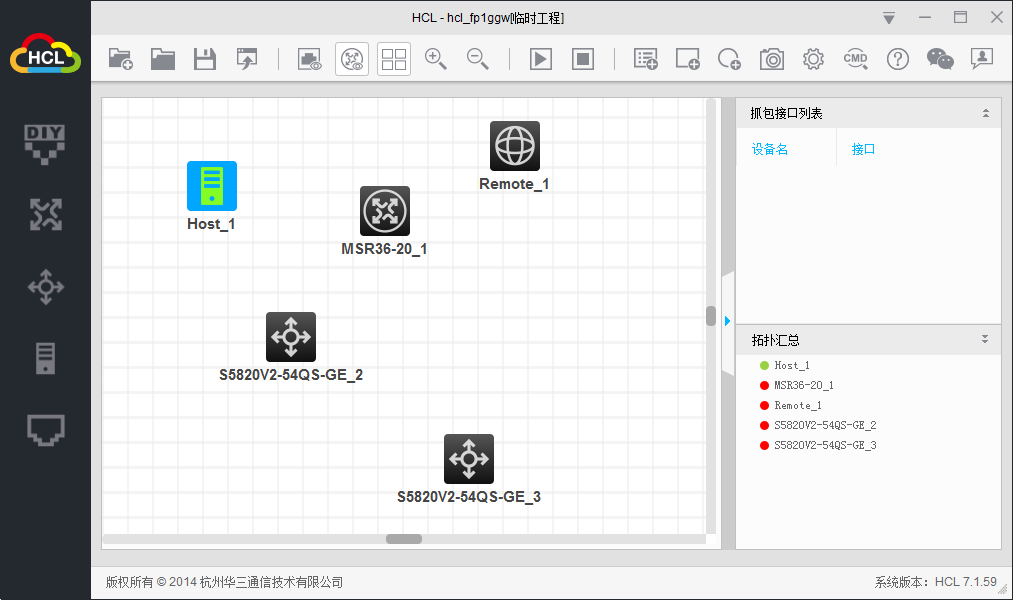Open the title bar dropdown menu arrow
This screenshot has height=600, width=1013.
tap(889, 19)
